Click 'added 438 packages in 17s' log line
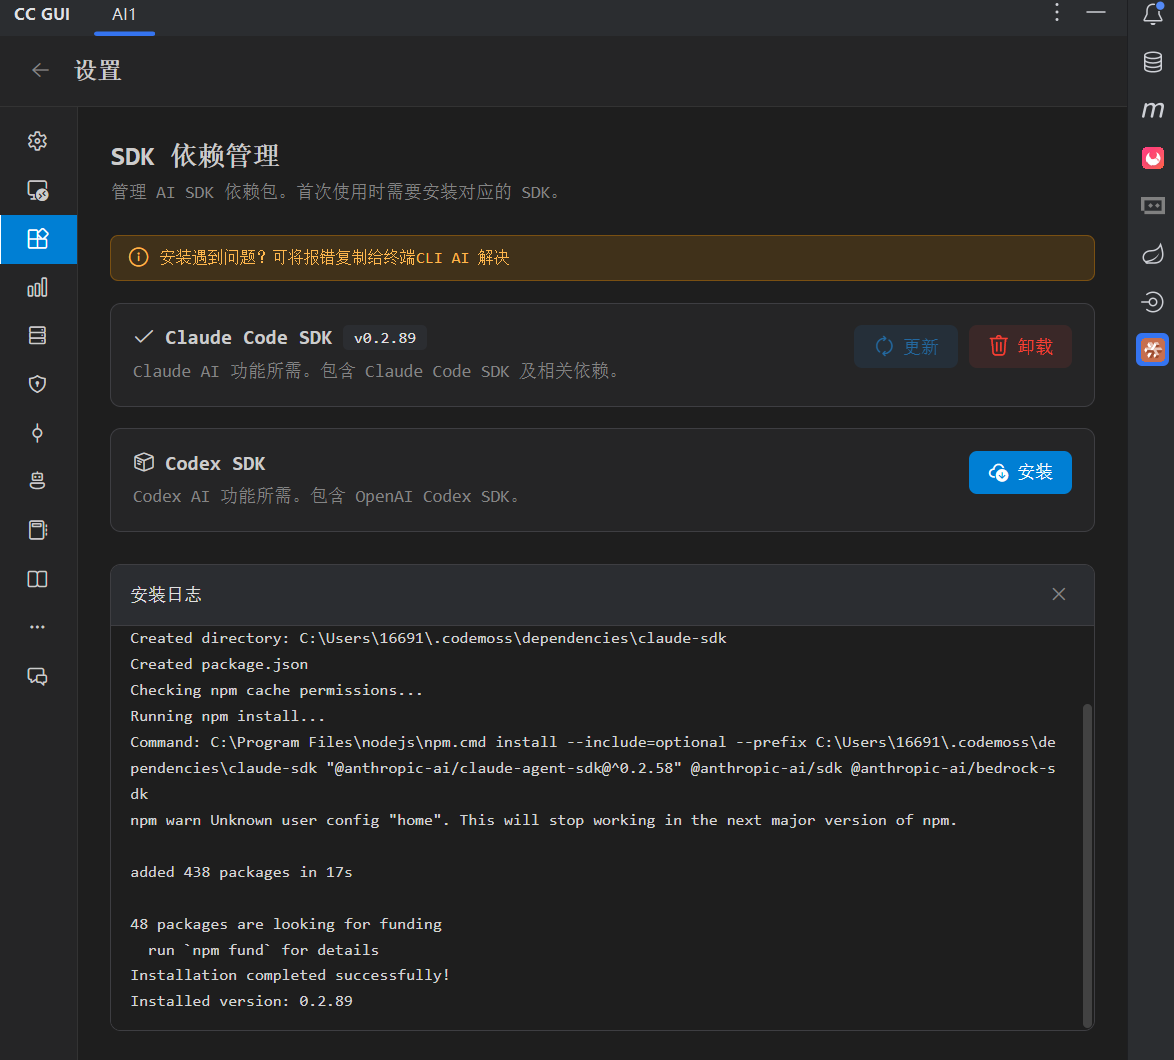Image resolution: width=1174 pixels, height=1060 pixels. click(241, 872)
